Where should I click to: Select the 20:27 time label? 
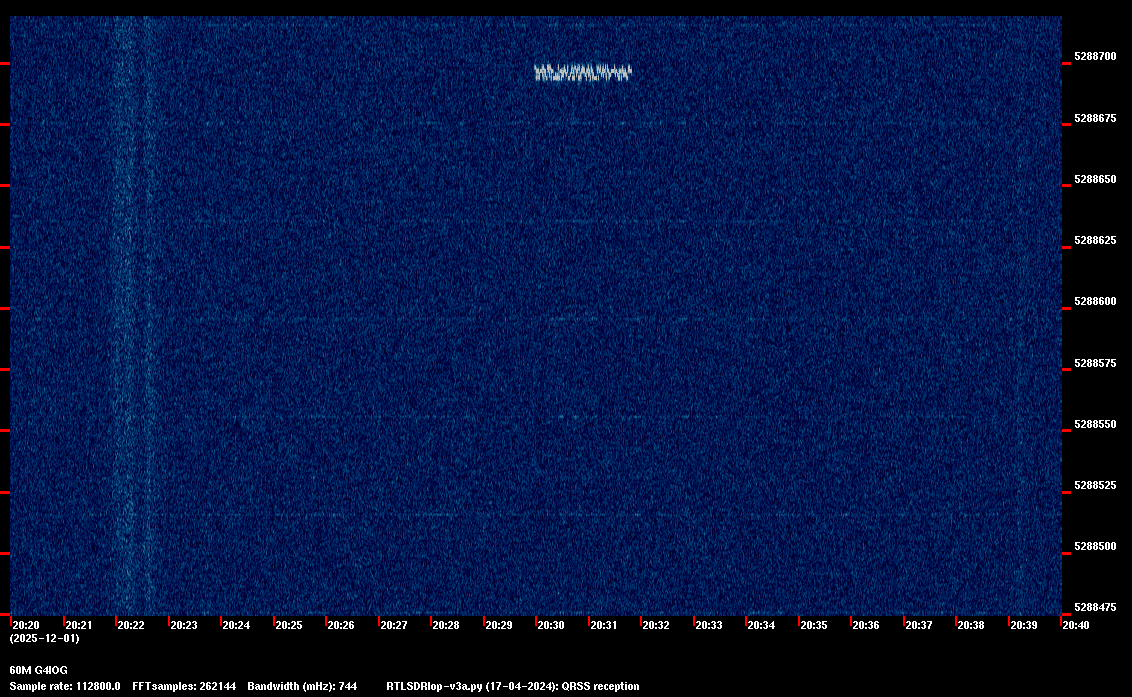coord(393,625)
